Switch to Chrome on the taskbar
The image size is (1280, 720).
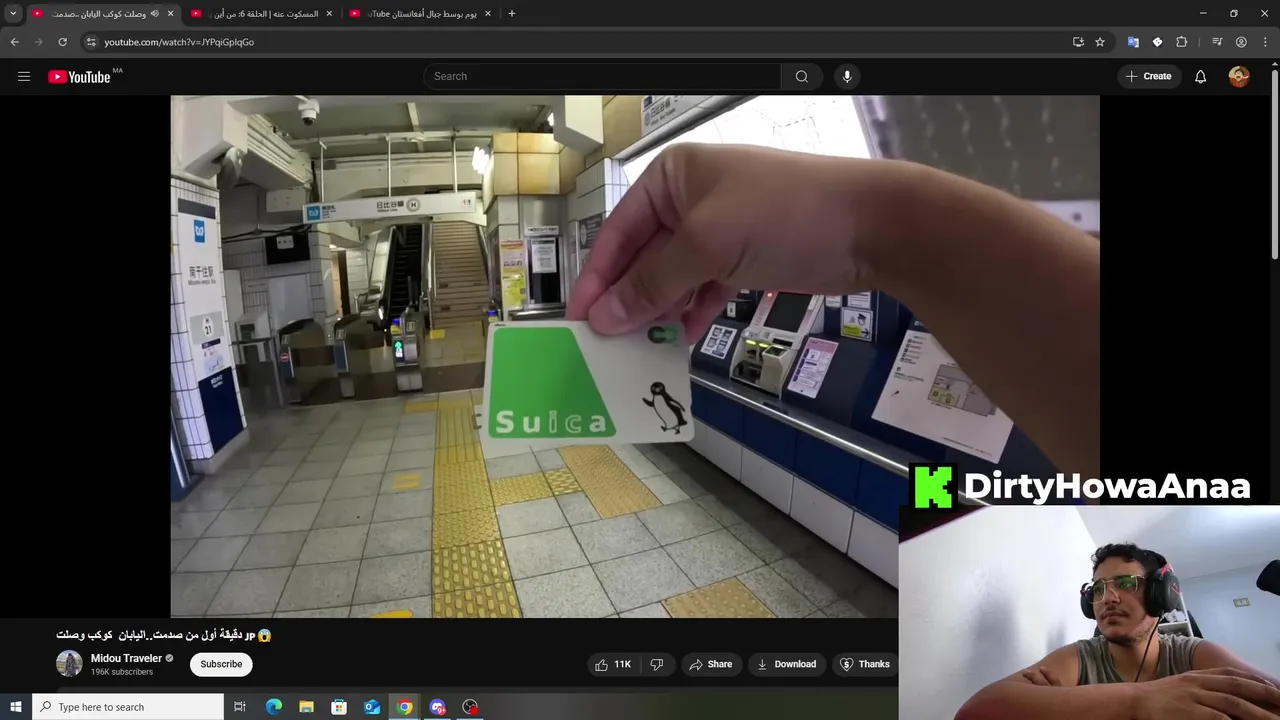pyautogui.click(x=405, y=707)
